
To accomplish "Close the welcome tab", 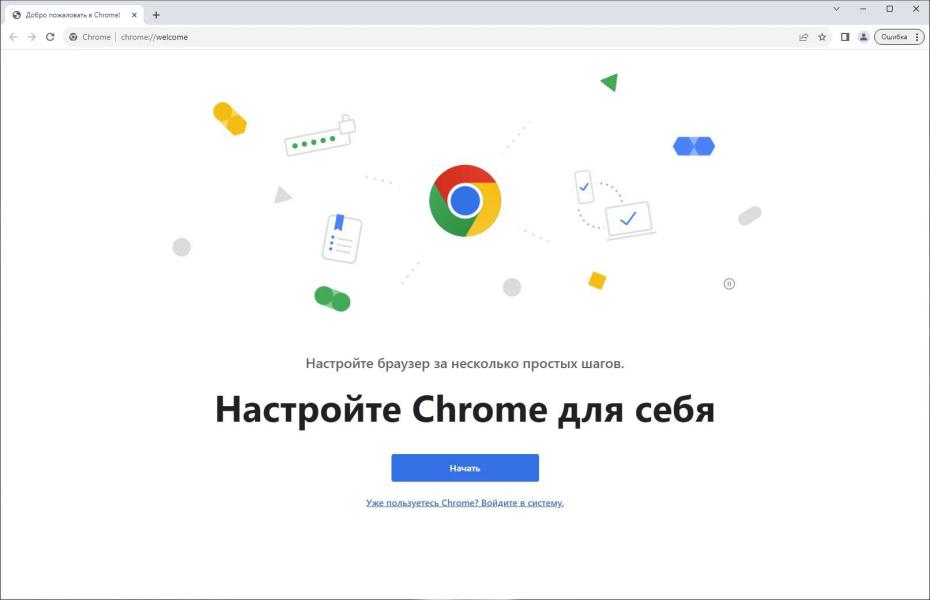I will (134, 15).
